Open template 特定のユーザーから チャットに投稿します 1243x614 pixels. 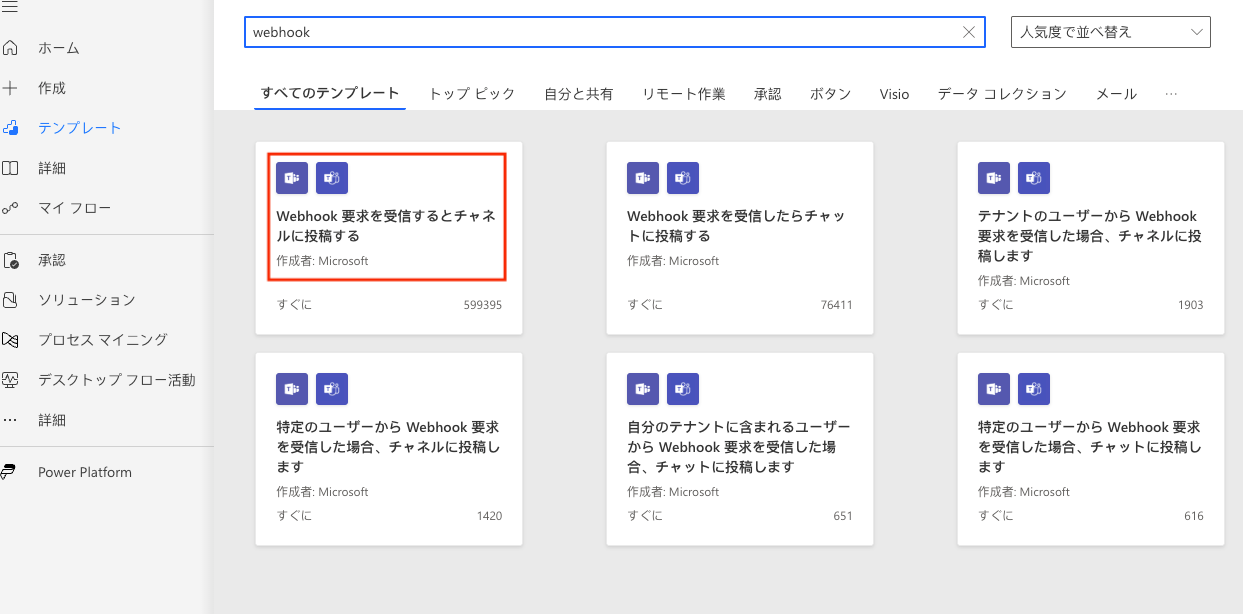1090,447
